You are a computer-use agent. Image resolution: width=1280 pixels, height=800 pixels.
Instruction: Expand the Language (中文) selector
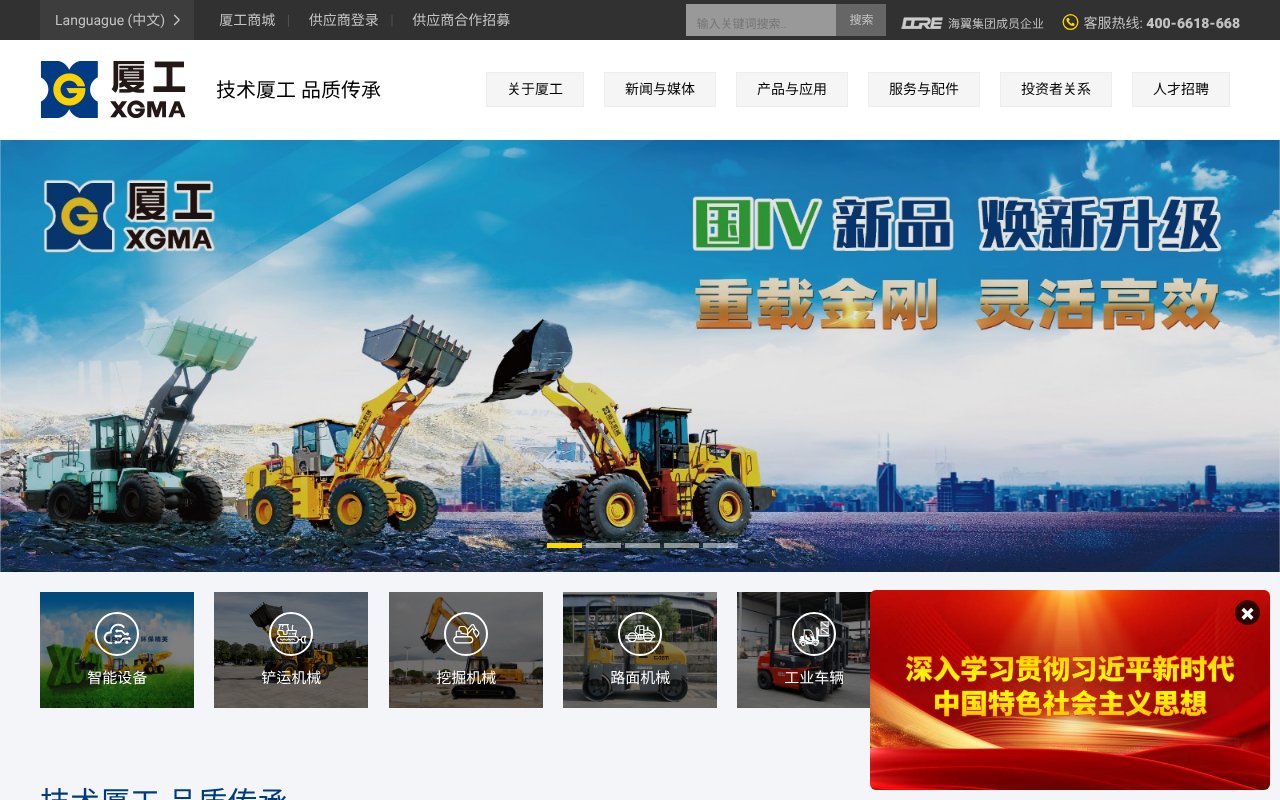pos(117,20)
